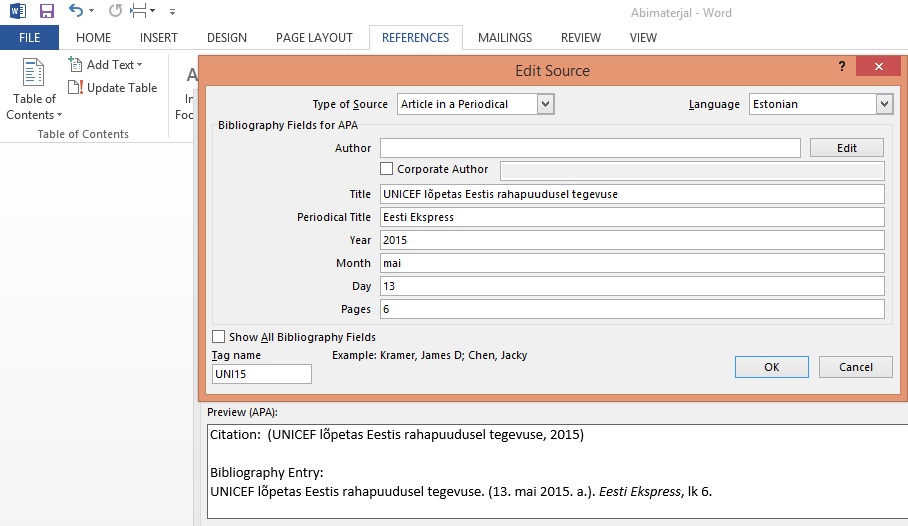The image size is (908, 526).
Task: Click into the Author field
Action: tap(590, 148)
